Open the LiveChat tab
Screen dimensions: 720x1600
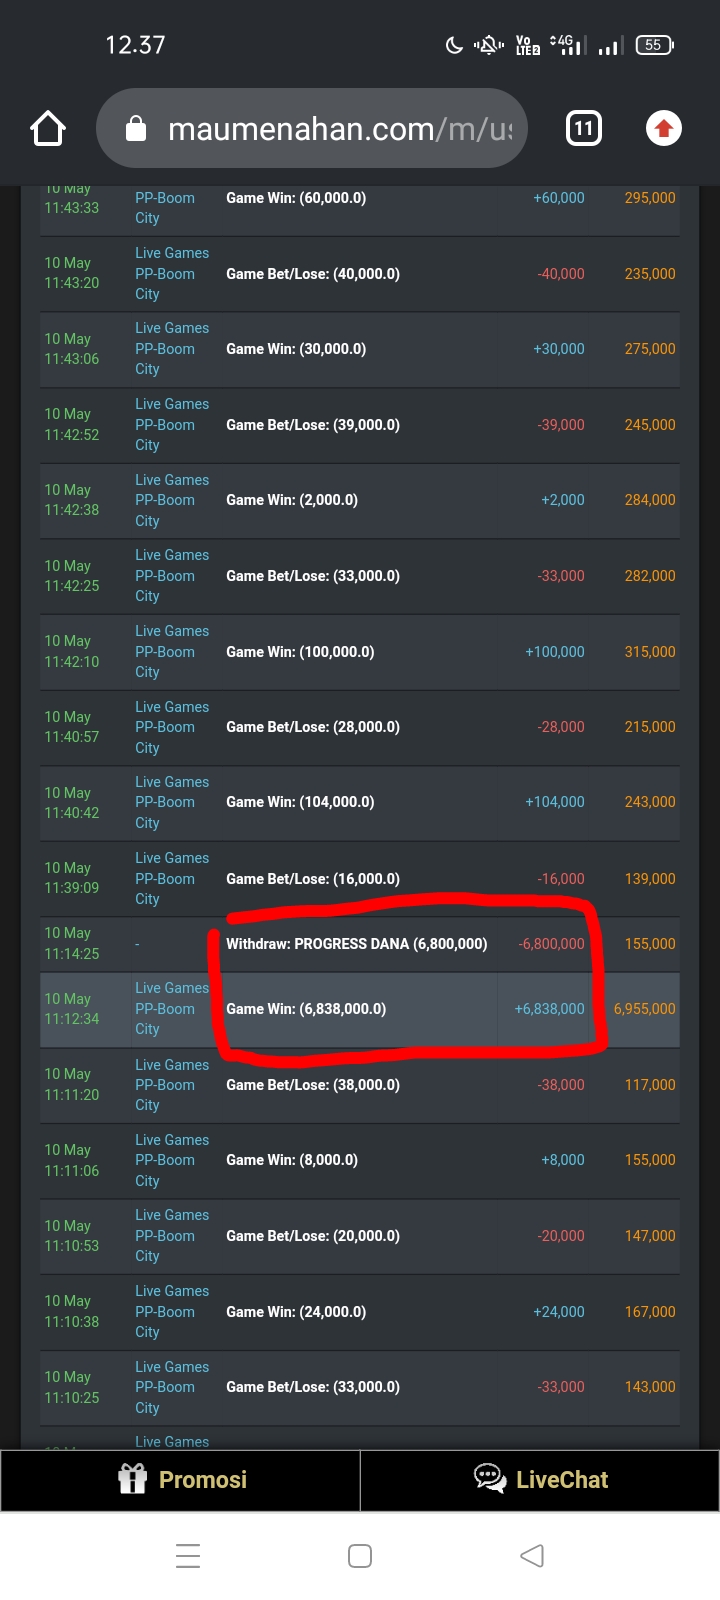[540, 1480]
